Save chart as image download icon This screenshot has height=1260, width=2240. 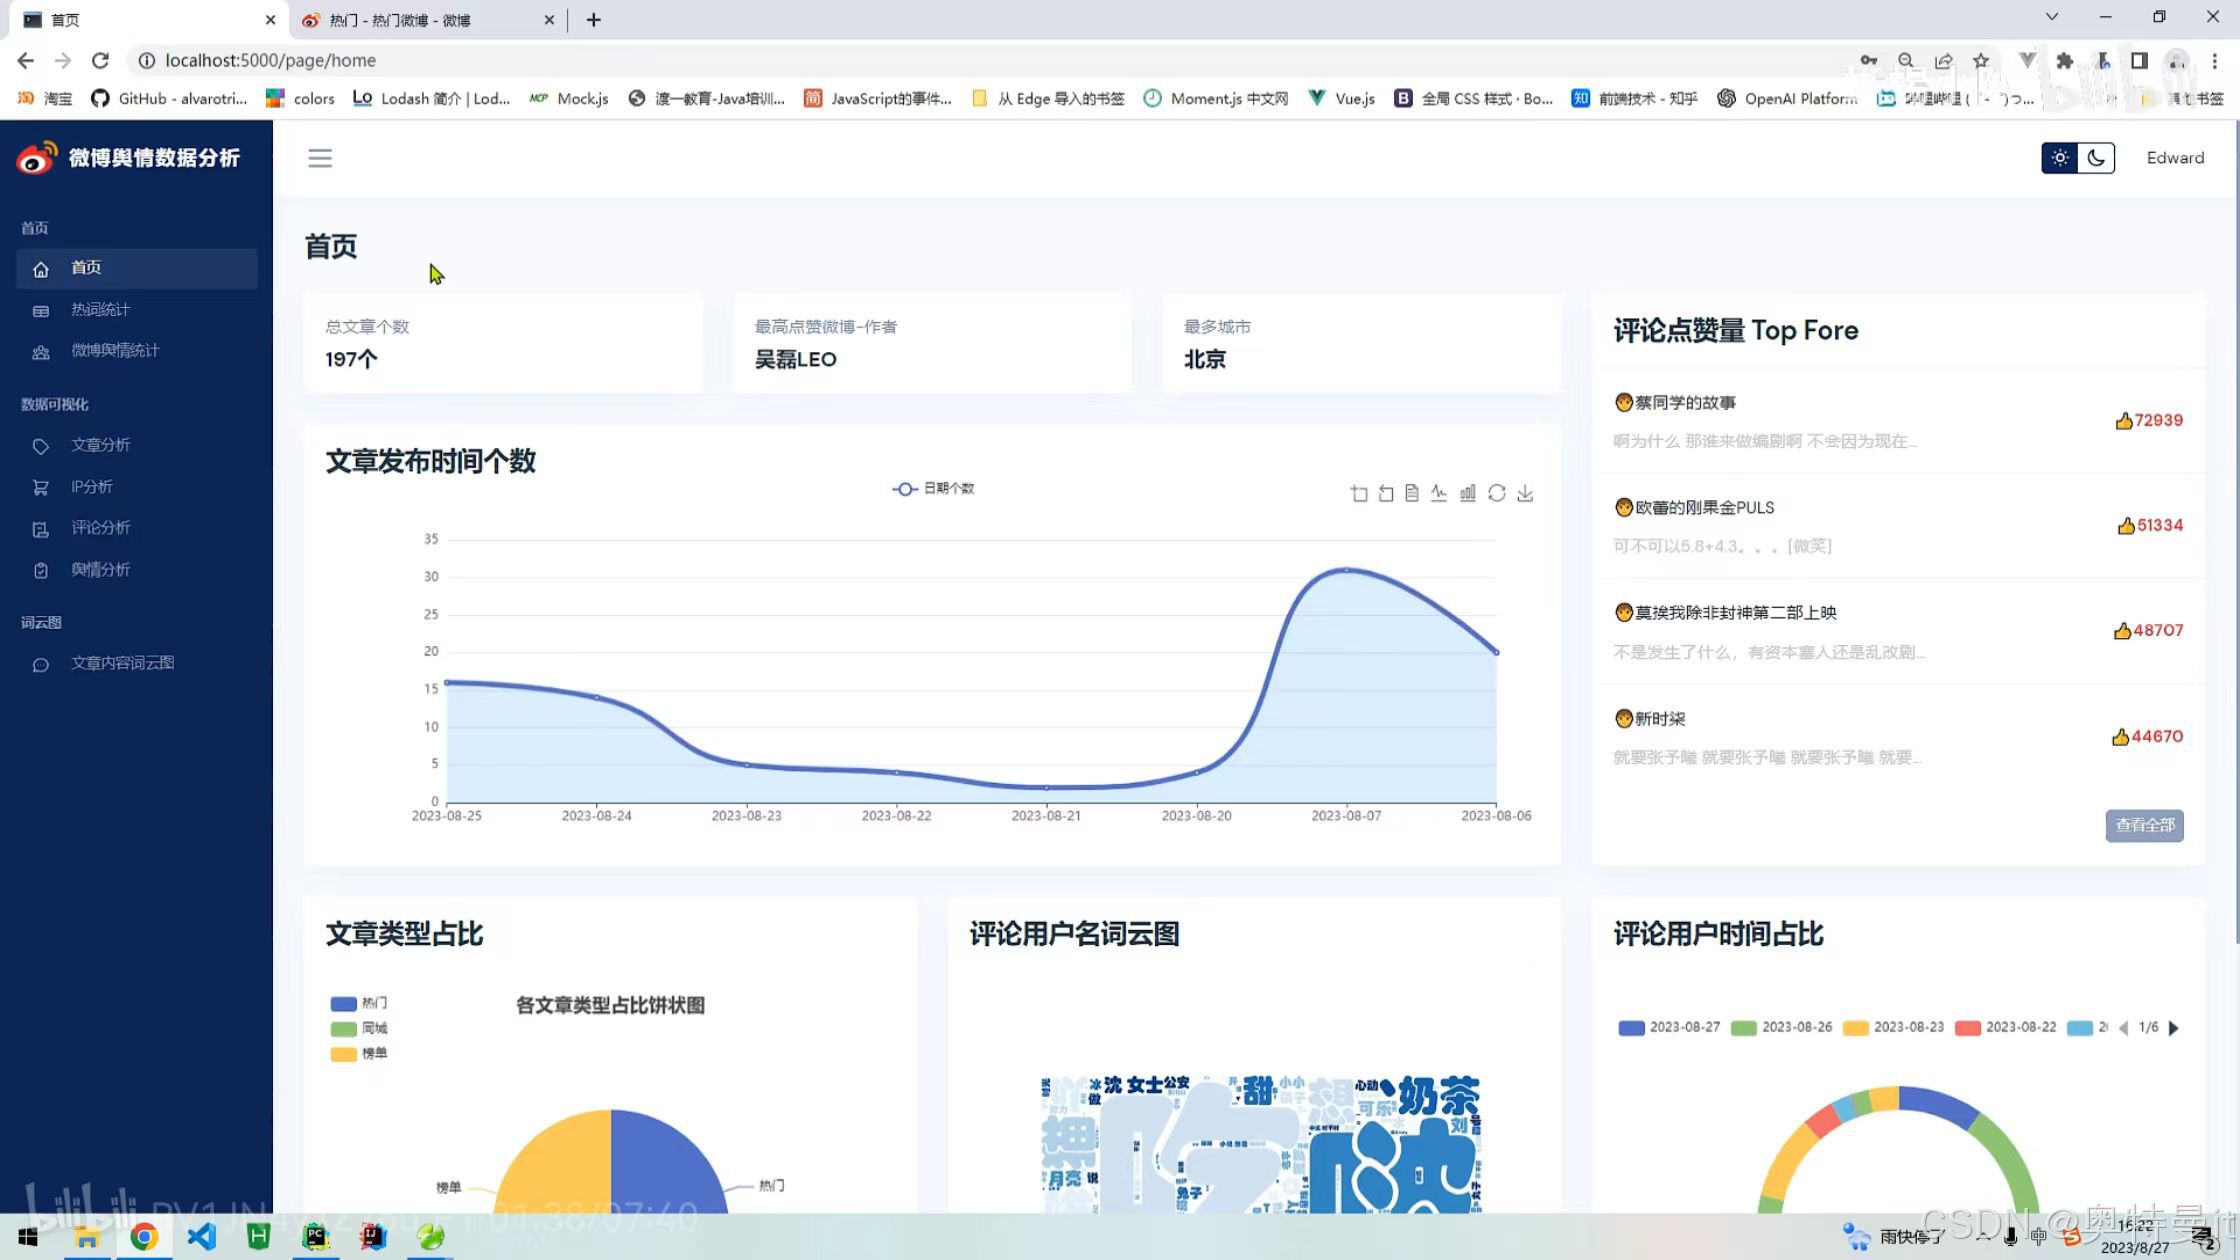(x=1525, y=493)
